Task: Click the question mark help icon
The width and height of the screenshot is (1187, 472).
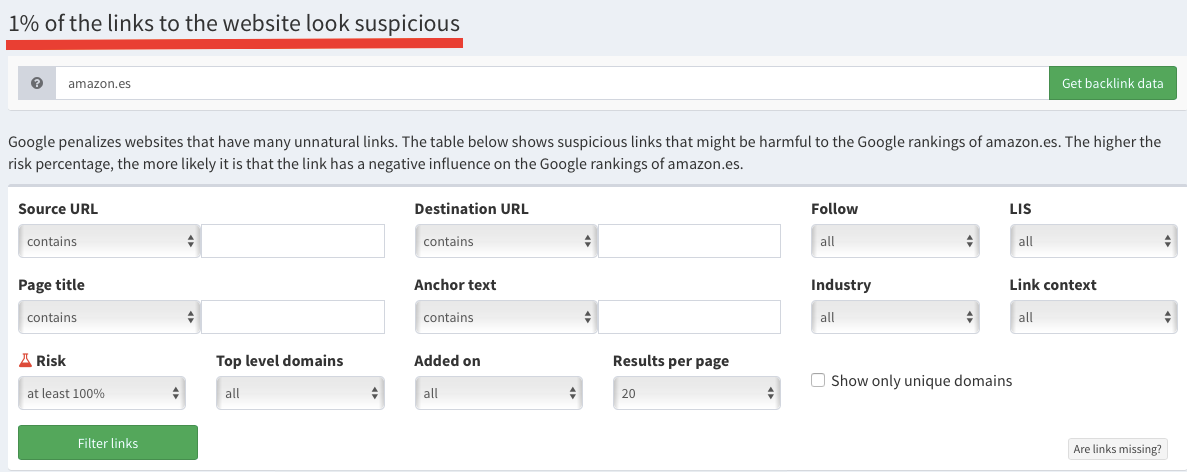Action: (37, 84)
